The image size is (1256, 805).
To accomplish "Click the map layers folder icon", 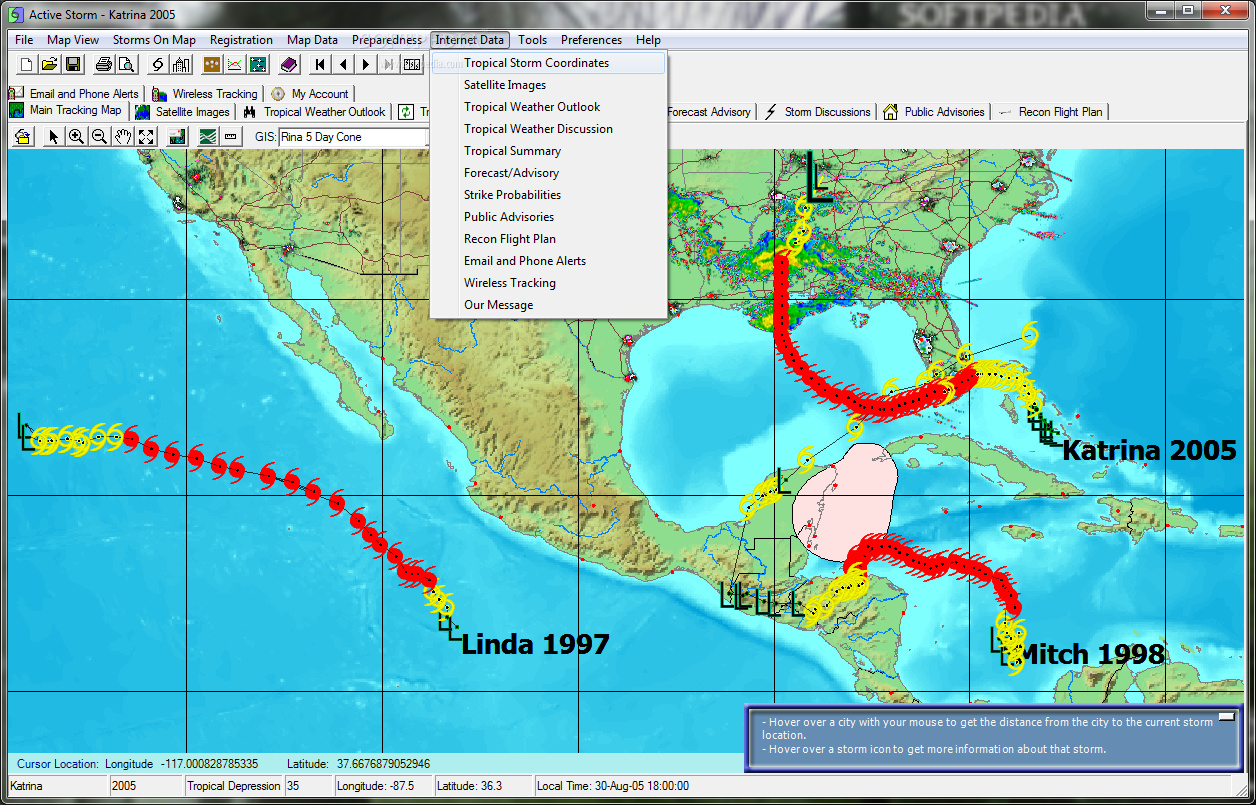I will 23,137.
